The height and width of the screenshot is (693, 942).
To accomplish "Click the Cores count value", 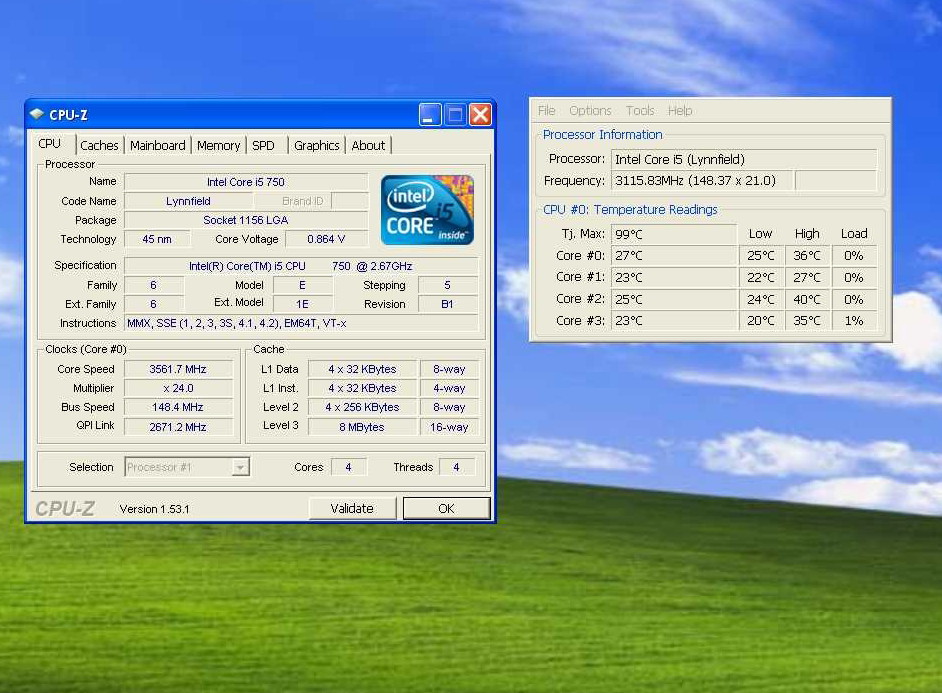I will tap(348, 467).
